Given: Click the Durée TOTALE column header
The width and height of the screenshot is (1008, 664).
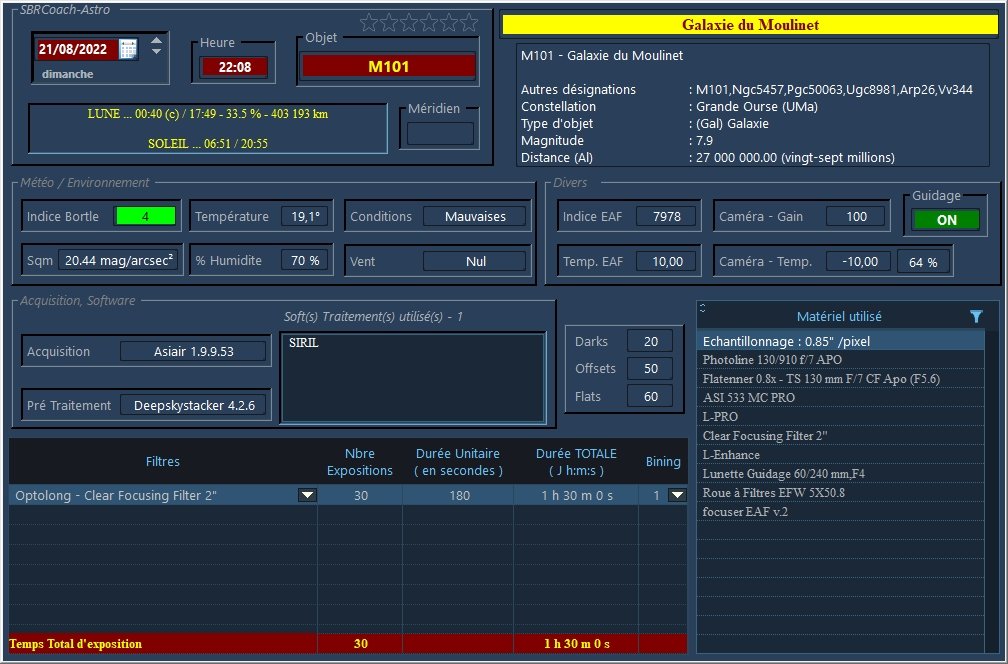Looking at the screenshot, I should click(x=576, y=462).
